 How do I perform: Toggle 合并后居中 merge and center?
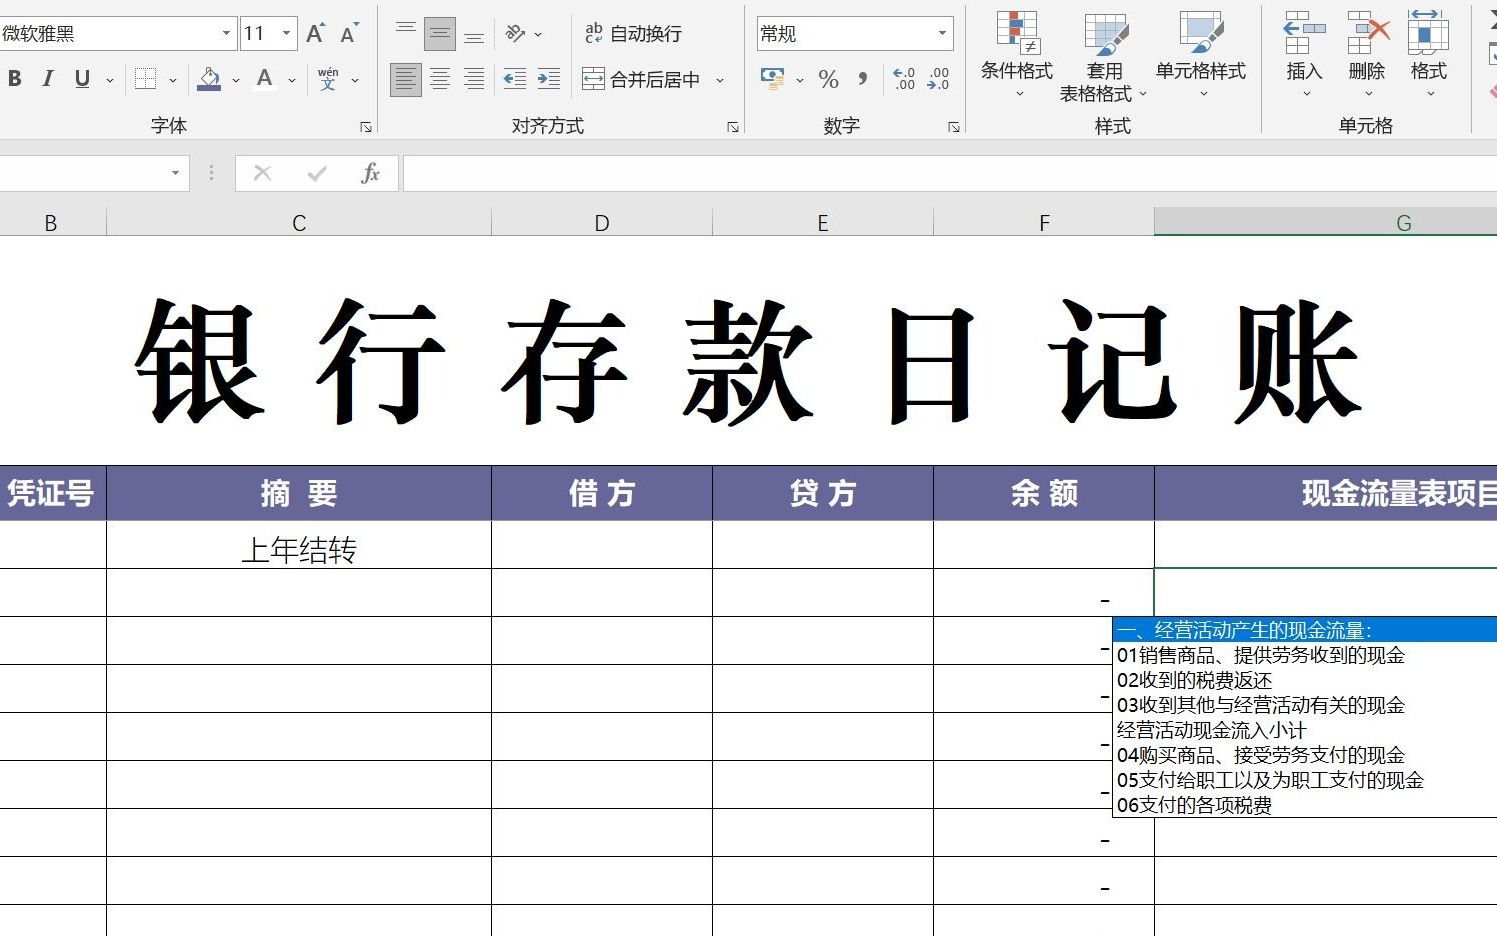pos(655,79)
